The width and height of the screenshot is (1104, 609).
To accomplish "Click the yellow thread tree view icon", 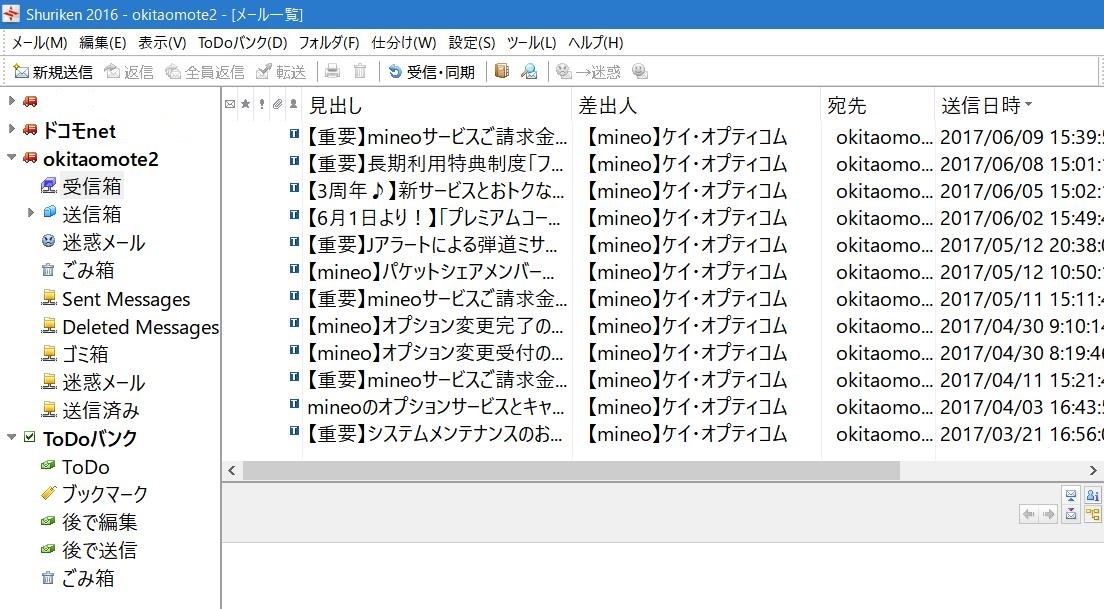I will pos(1093,514).
